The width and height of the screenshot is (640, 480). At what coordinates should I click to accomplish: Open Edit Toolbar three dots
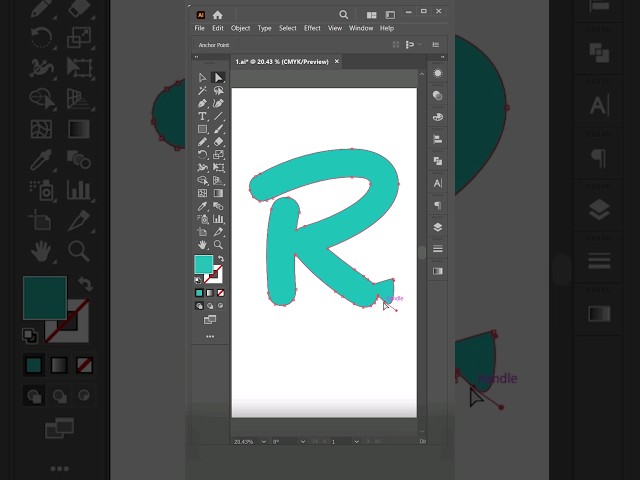210,337
